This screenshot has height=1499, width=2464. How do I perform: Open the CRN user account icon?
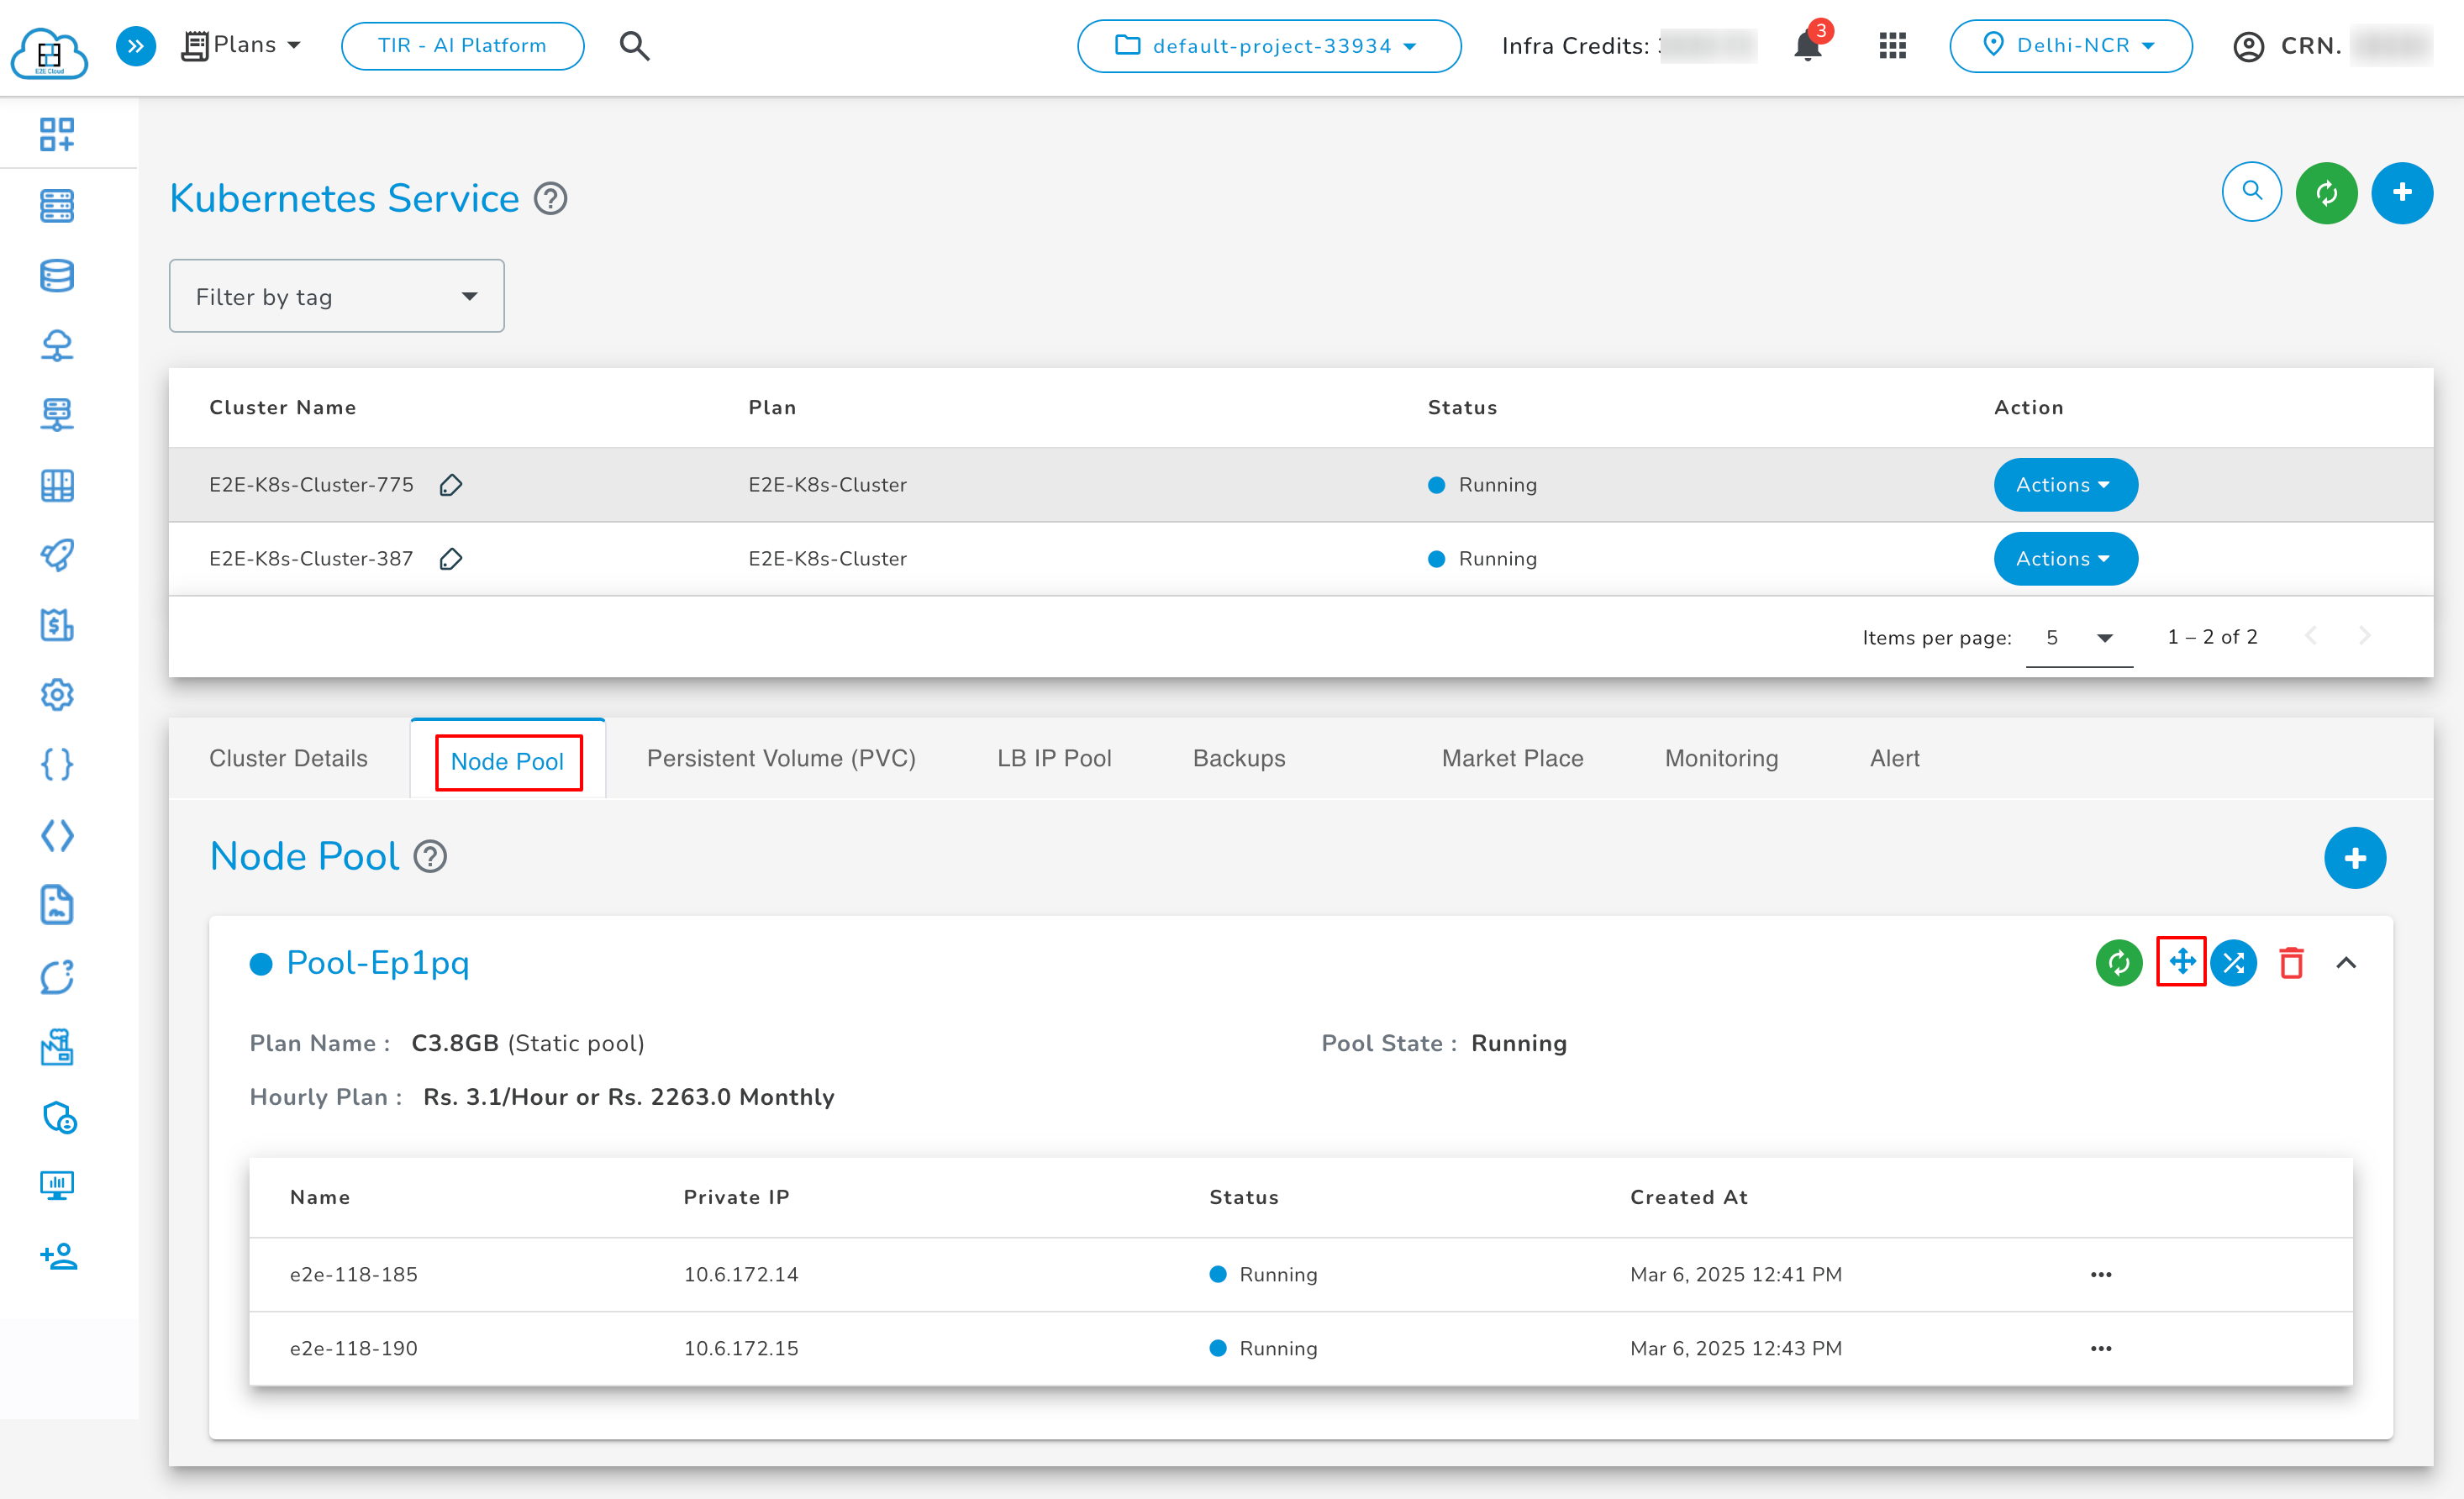(2248, 47)
